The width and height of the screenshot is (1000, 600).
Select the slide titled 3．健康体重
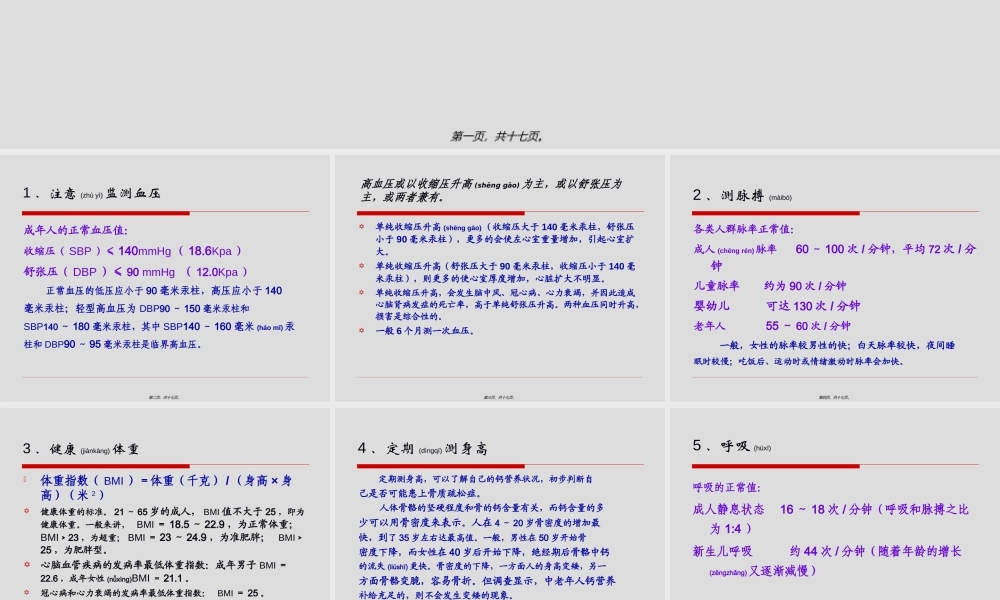coord(165,510)
